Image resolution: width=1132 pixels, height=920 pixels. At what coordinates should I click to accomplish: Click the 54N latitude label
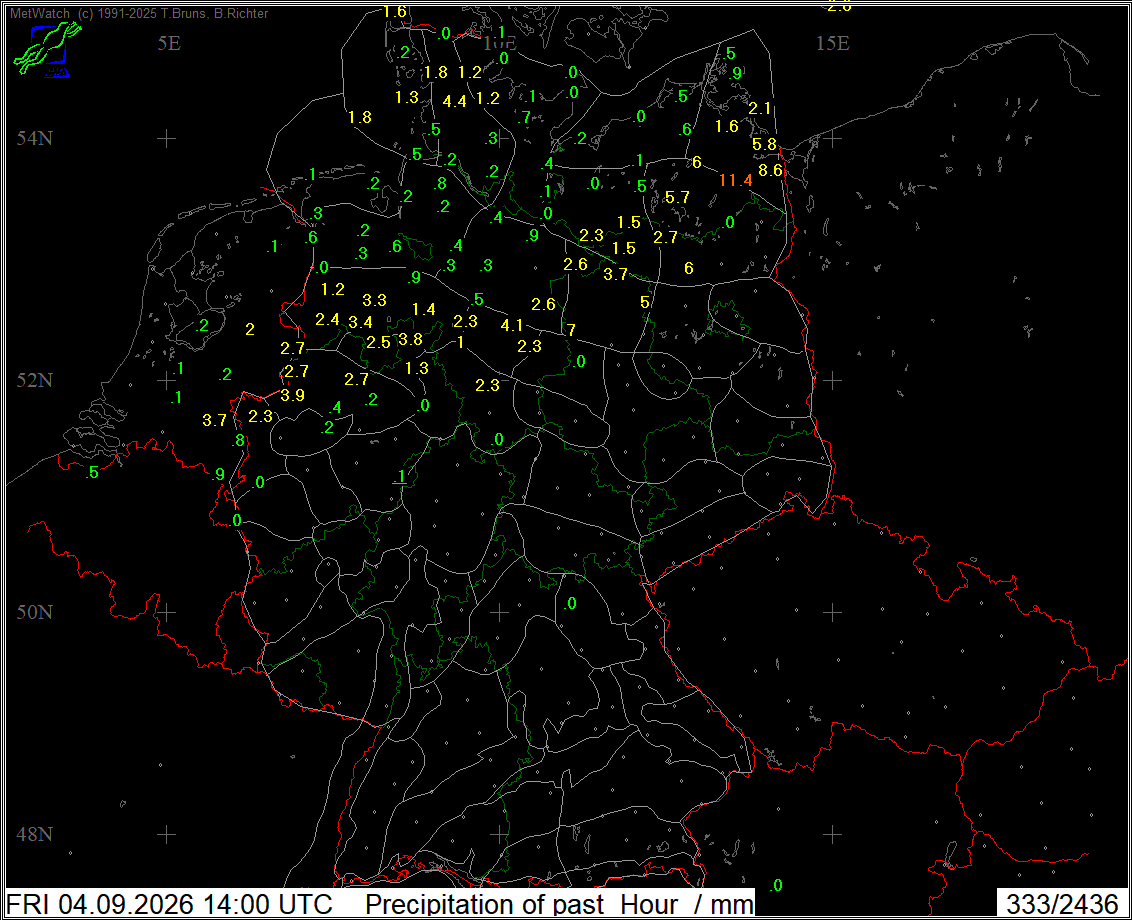pos(35,138)
